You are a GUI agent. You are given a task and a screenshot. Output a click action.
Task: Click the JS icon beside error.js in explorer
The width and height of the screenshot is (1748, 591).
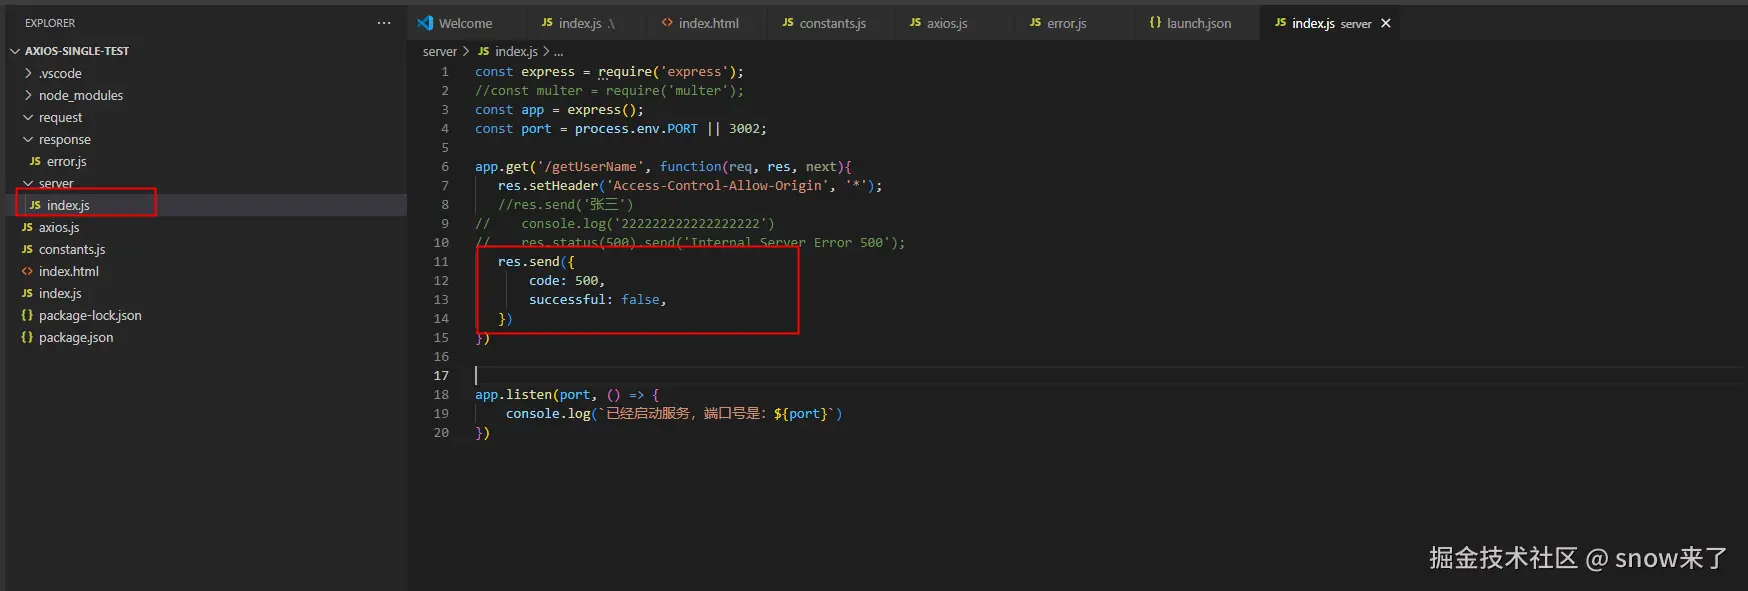click(35, 161)
